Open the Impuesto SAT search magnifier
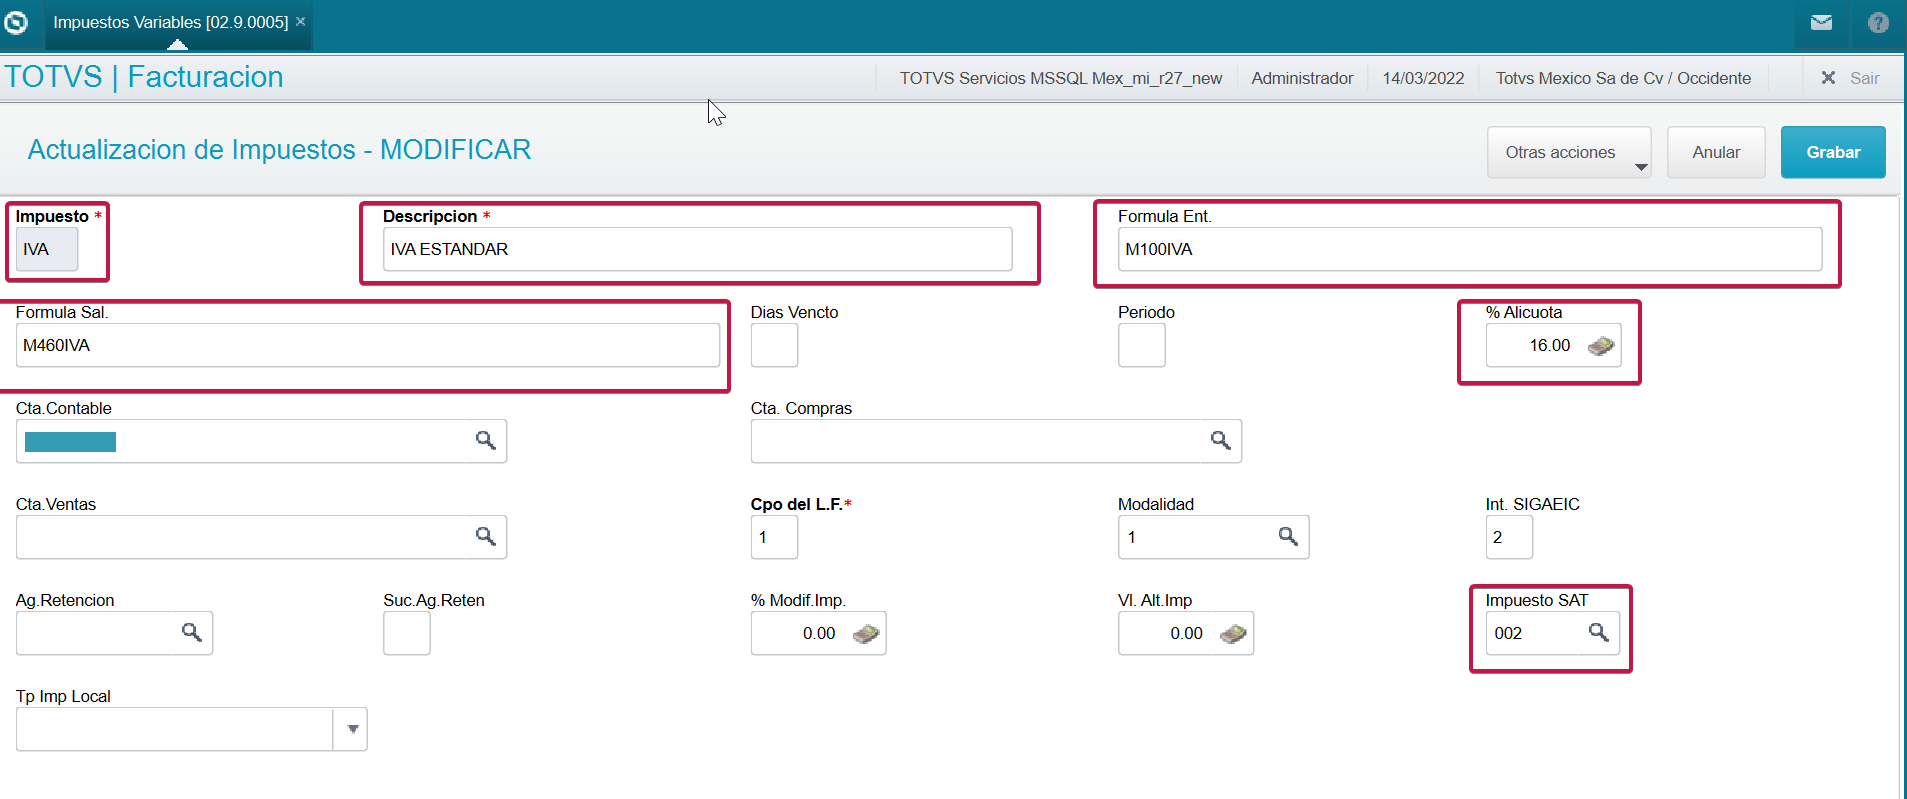Viewport: 1907px width, 799px height. [1599, 633]
